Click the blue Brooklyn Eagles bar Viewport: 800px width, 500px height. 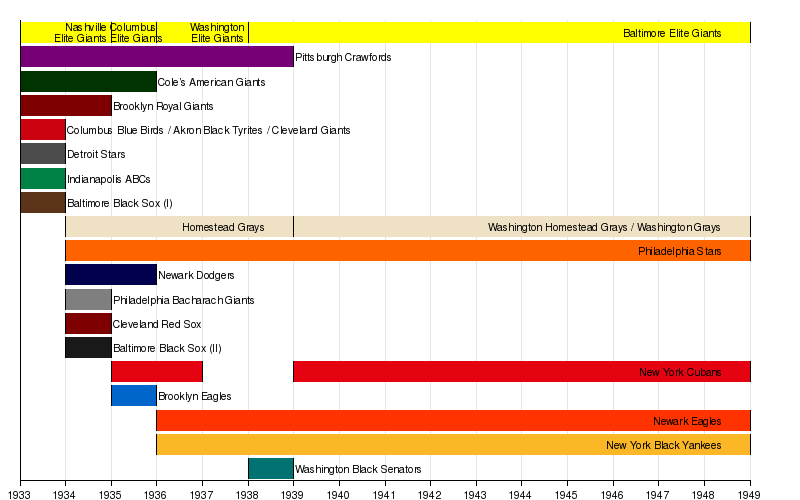[133, 396]
